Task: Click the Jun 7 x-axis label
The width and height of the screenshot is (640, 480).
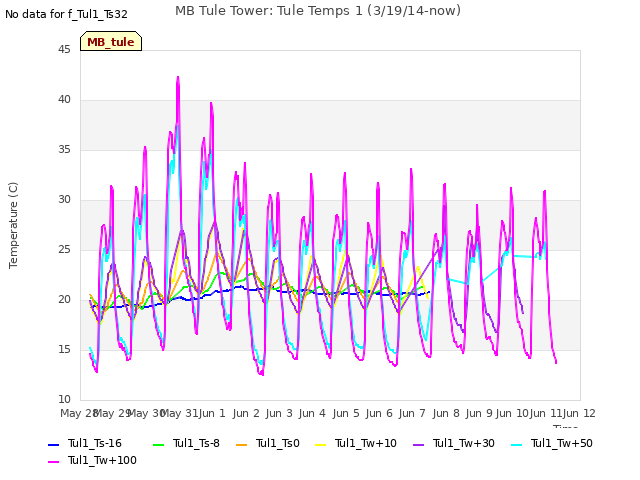Action: point(412,414)
